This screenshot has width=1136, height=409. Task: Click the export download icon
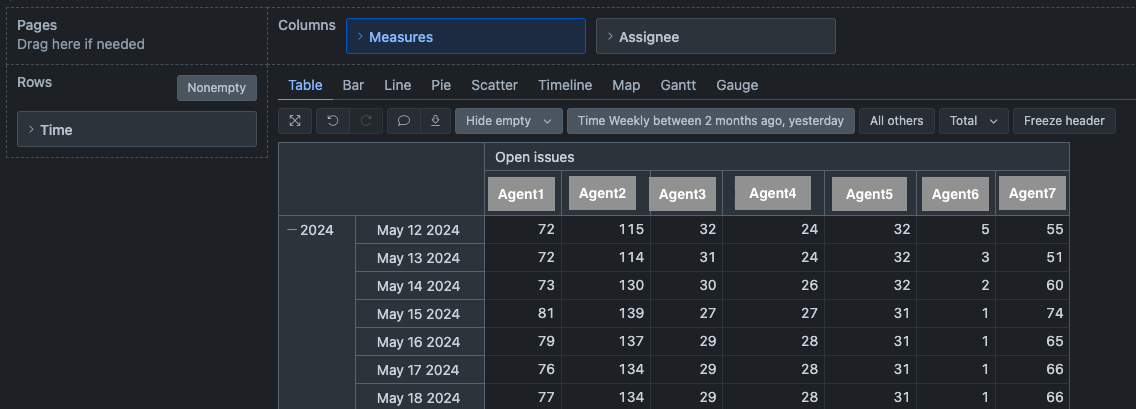(x=435, y=121)
